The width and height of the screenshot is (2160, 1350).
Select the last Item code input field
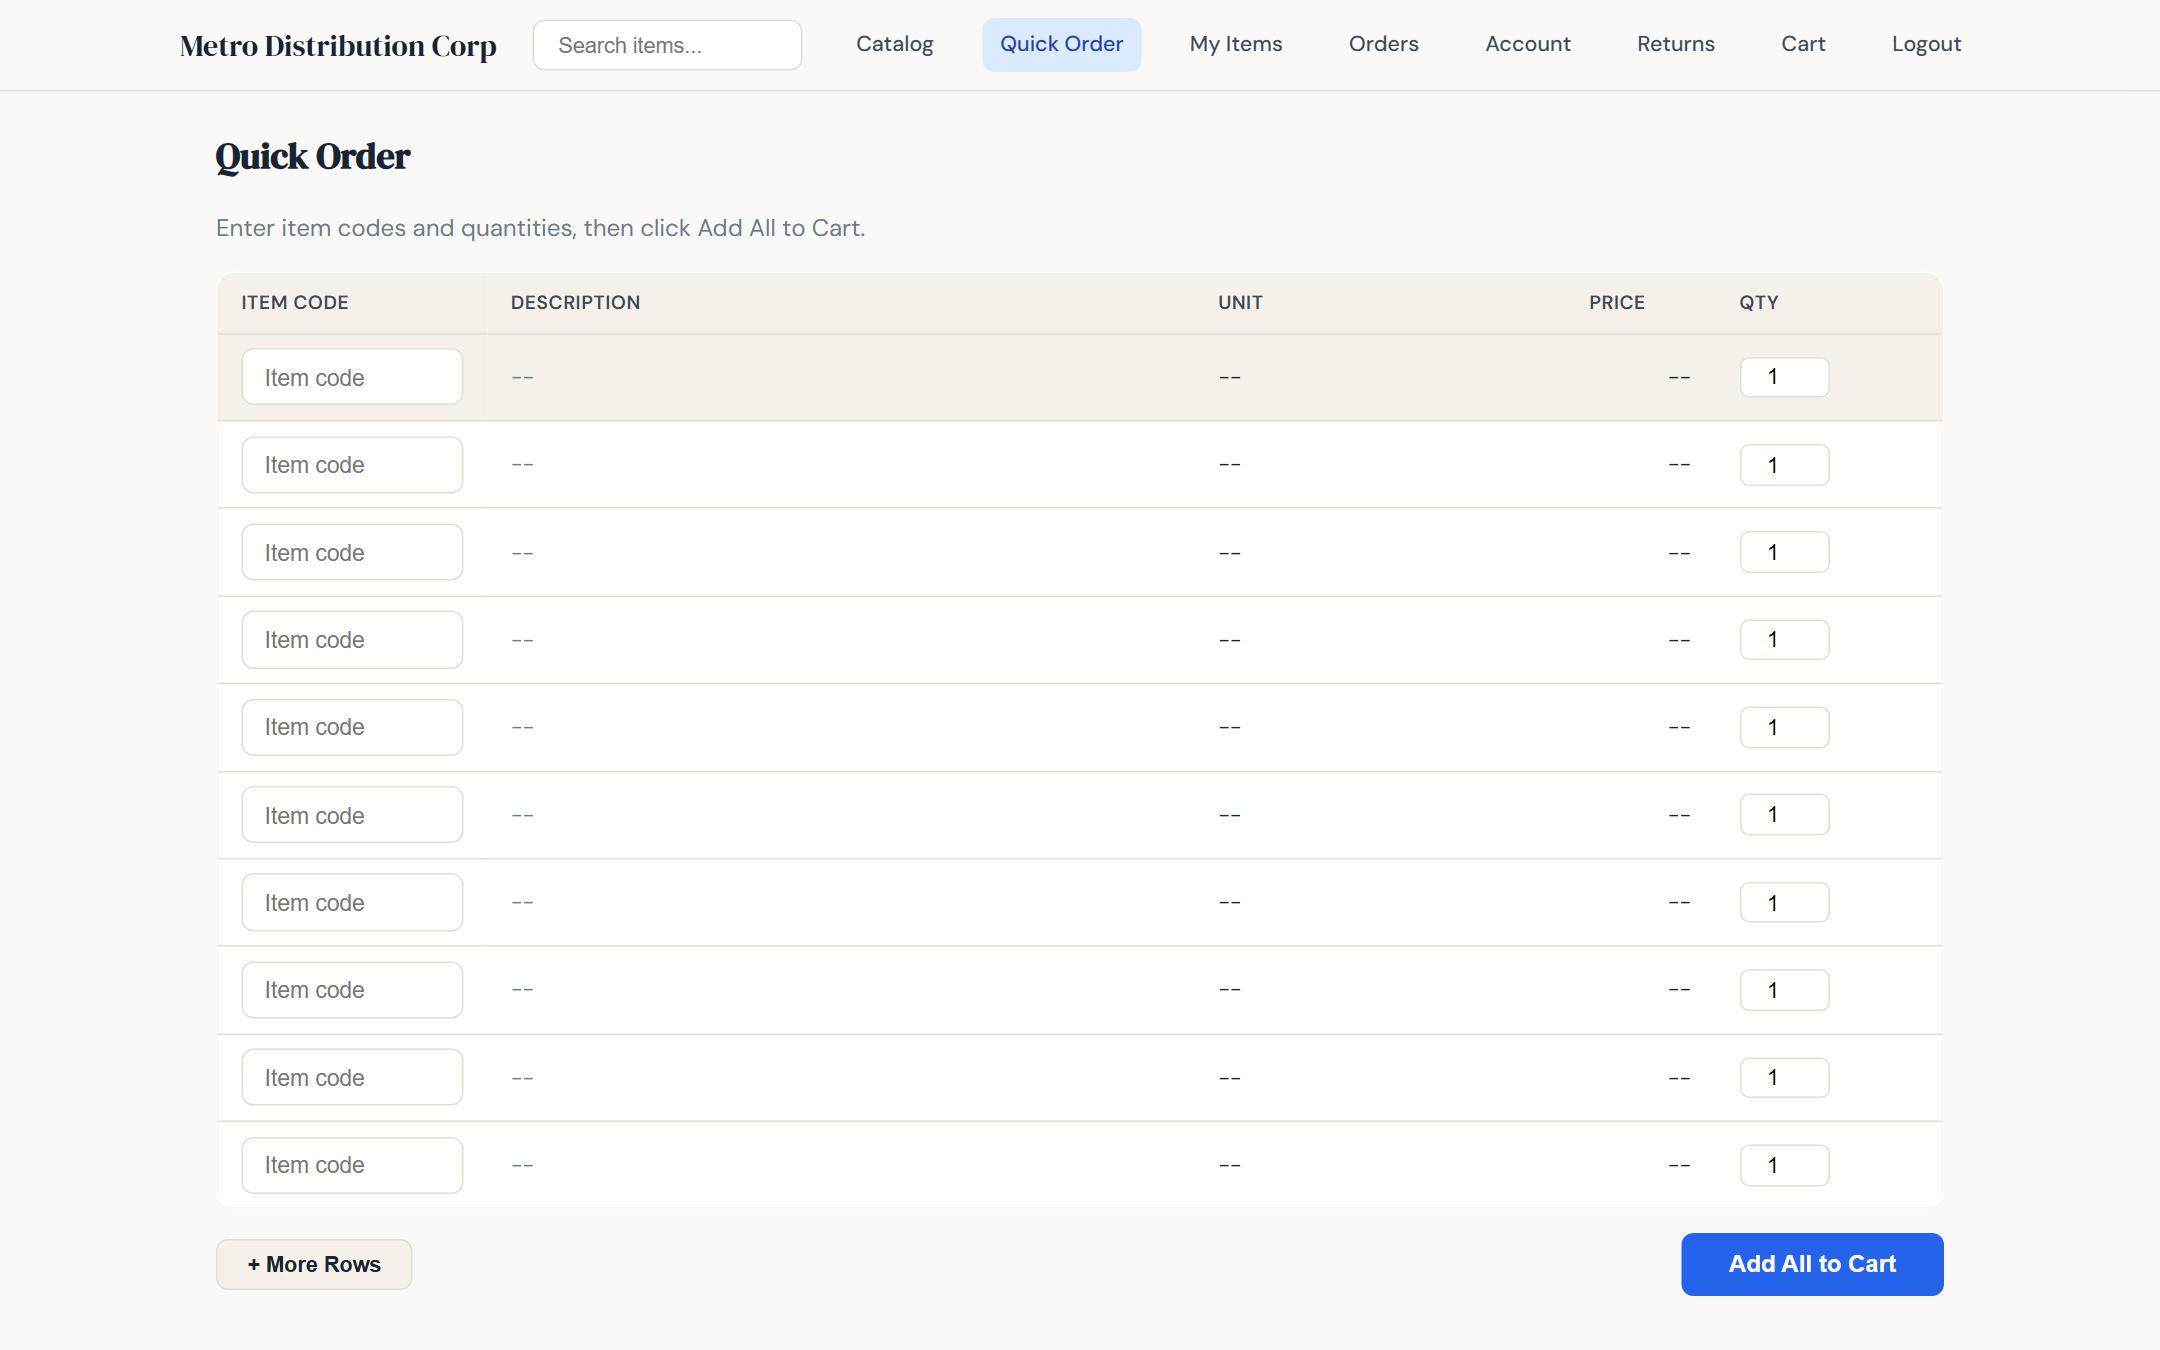(352, 1164)
